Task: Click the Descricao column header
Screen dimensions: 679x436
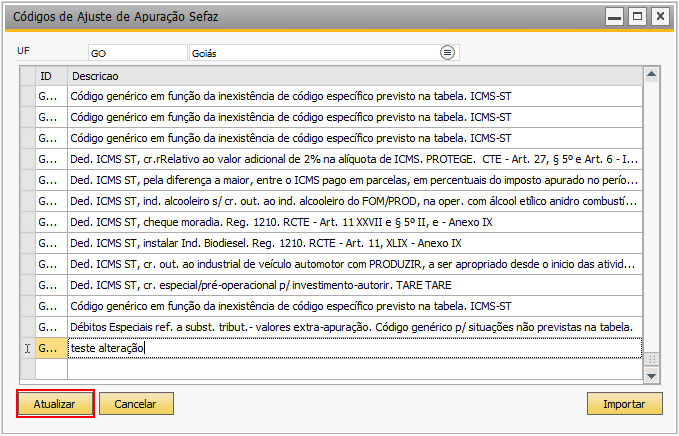Action: [355, 76]
